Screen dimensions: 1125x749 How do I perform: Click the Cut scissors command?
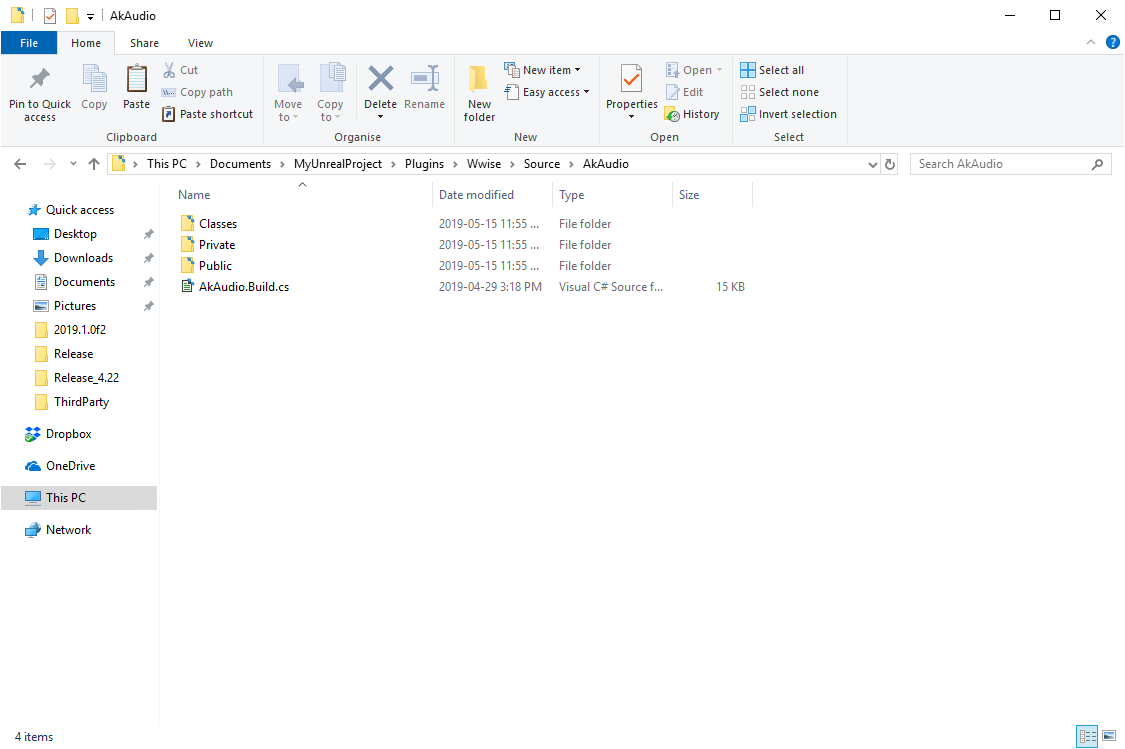point(180,70)
